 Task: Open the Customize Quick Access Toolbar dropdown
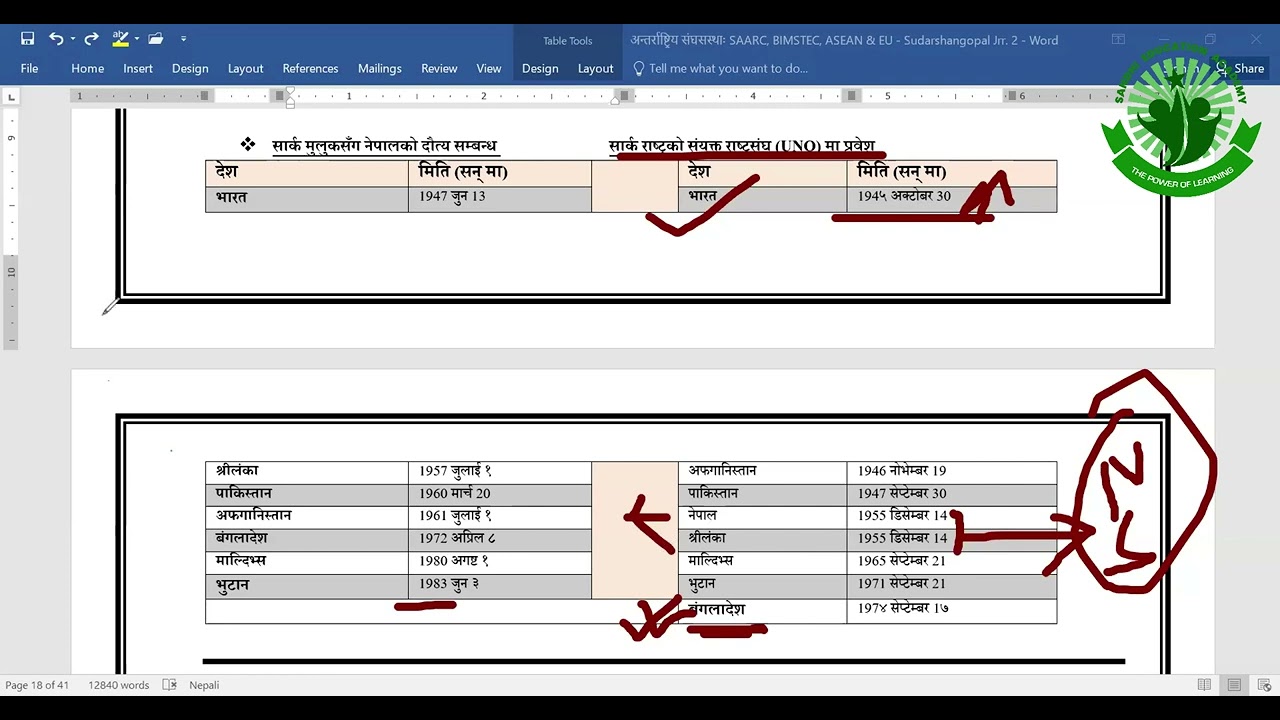pos(183,39)
